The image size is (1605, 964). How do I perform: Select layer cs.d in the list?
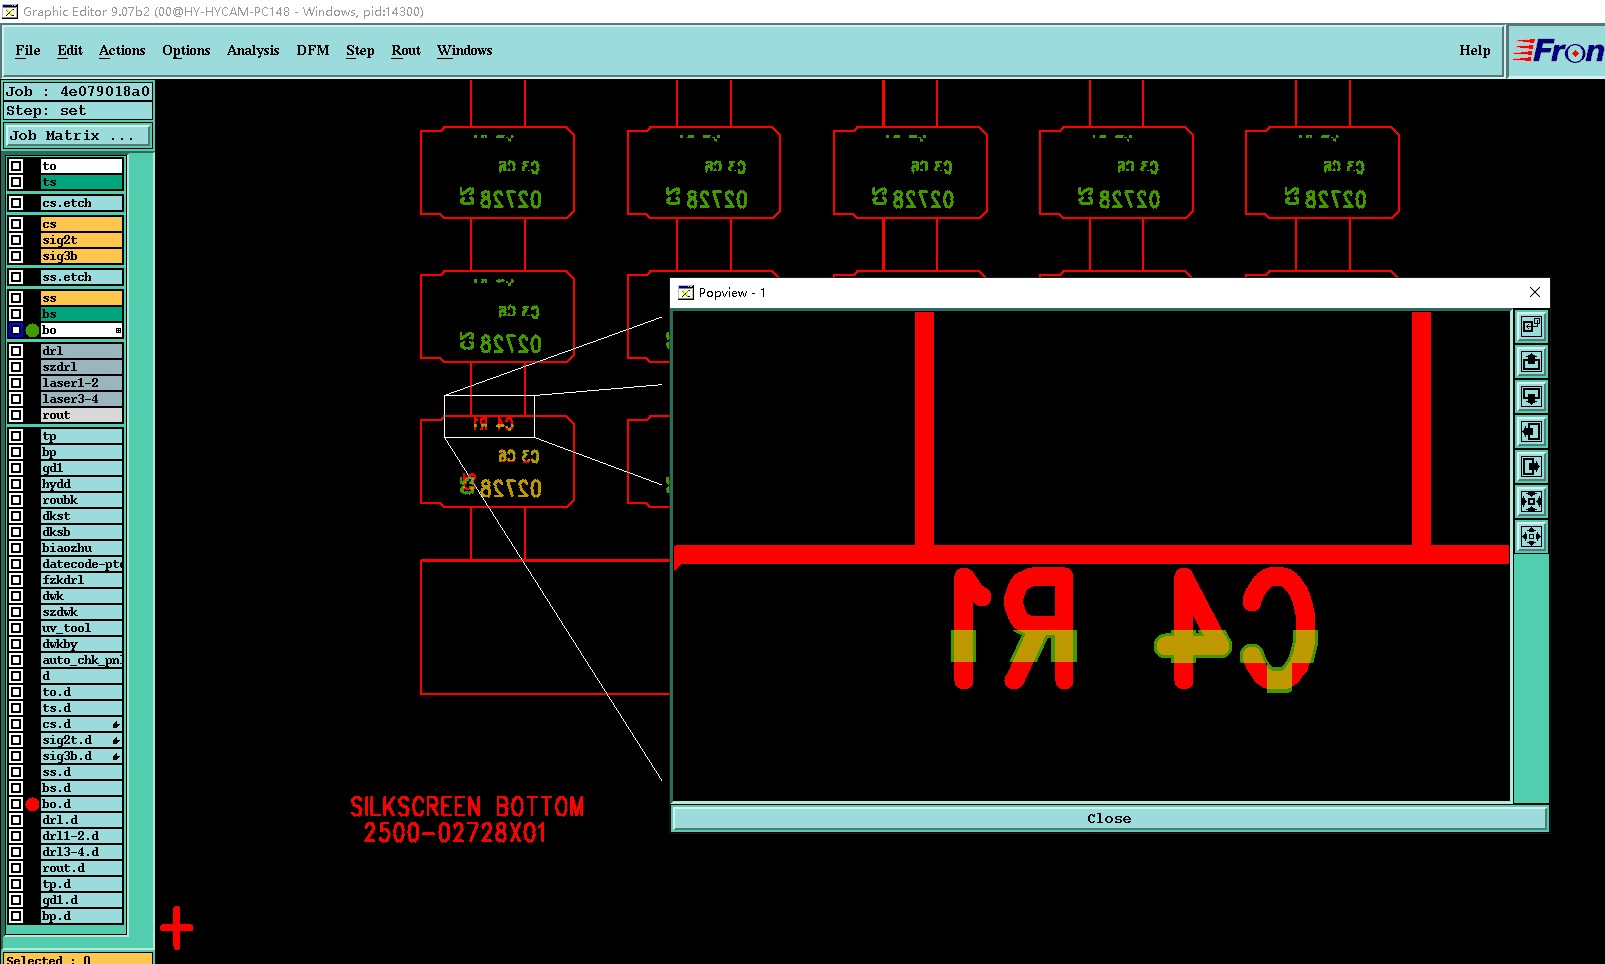81,724
